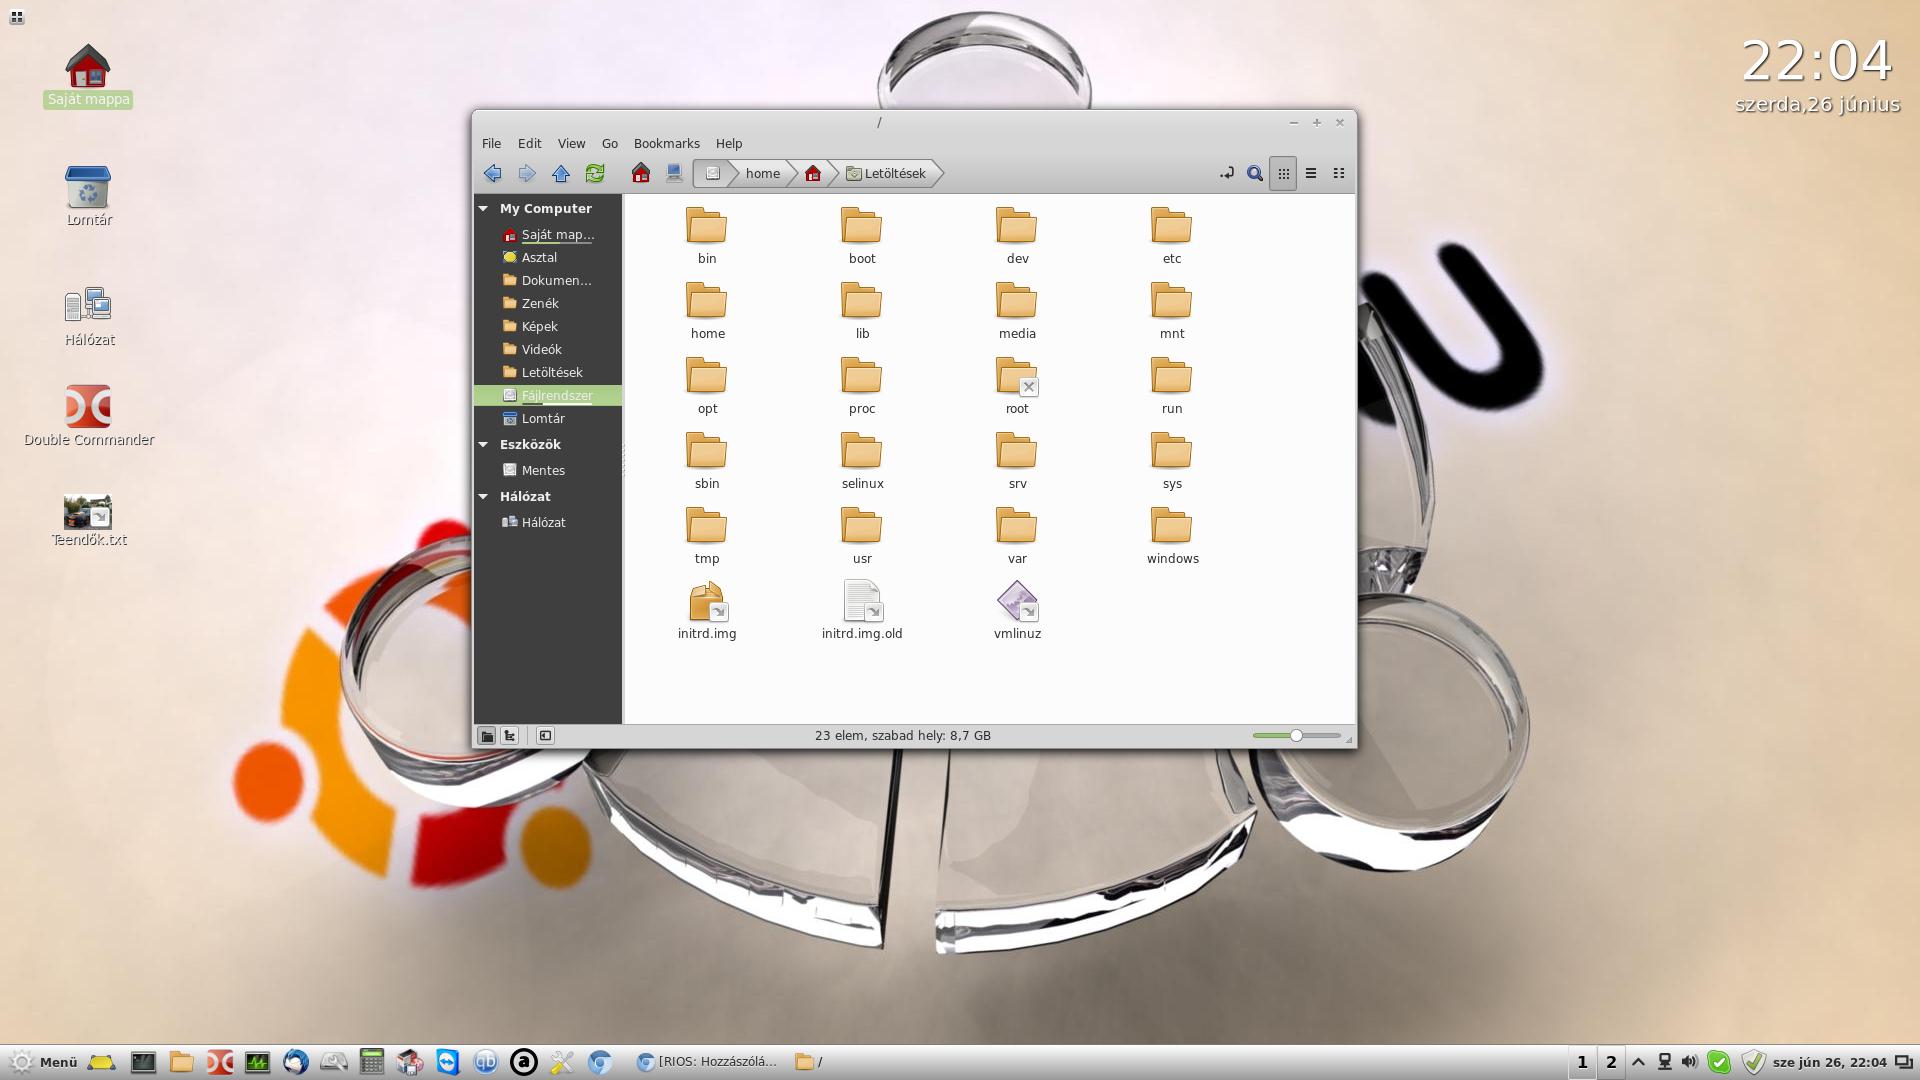
Task: Open the Edit menu
Action: 529,144
